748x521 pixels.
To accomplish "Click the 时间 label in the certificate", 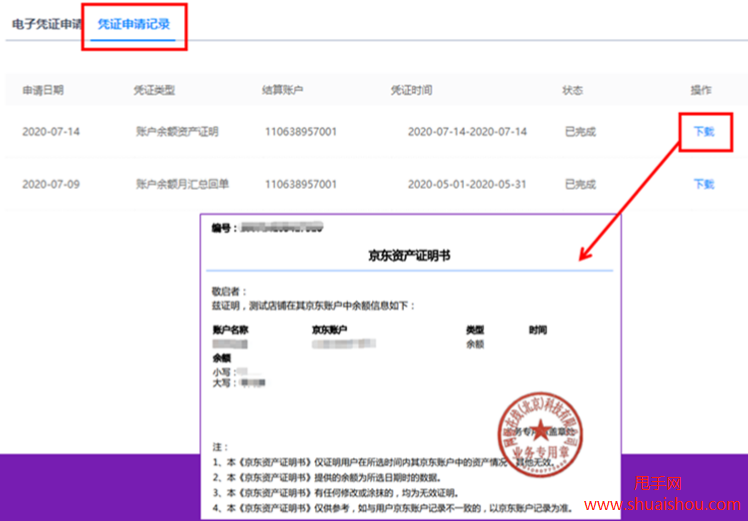I will 538,330.
